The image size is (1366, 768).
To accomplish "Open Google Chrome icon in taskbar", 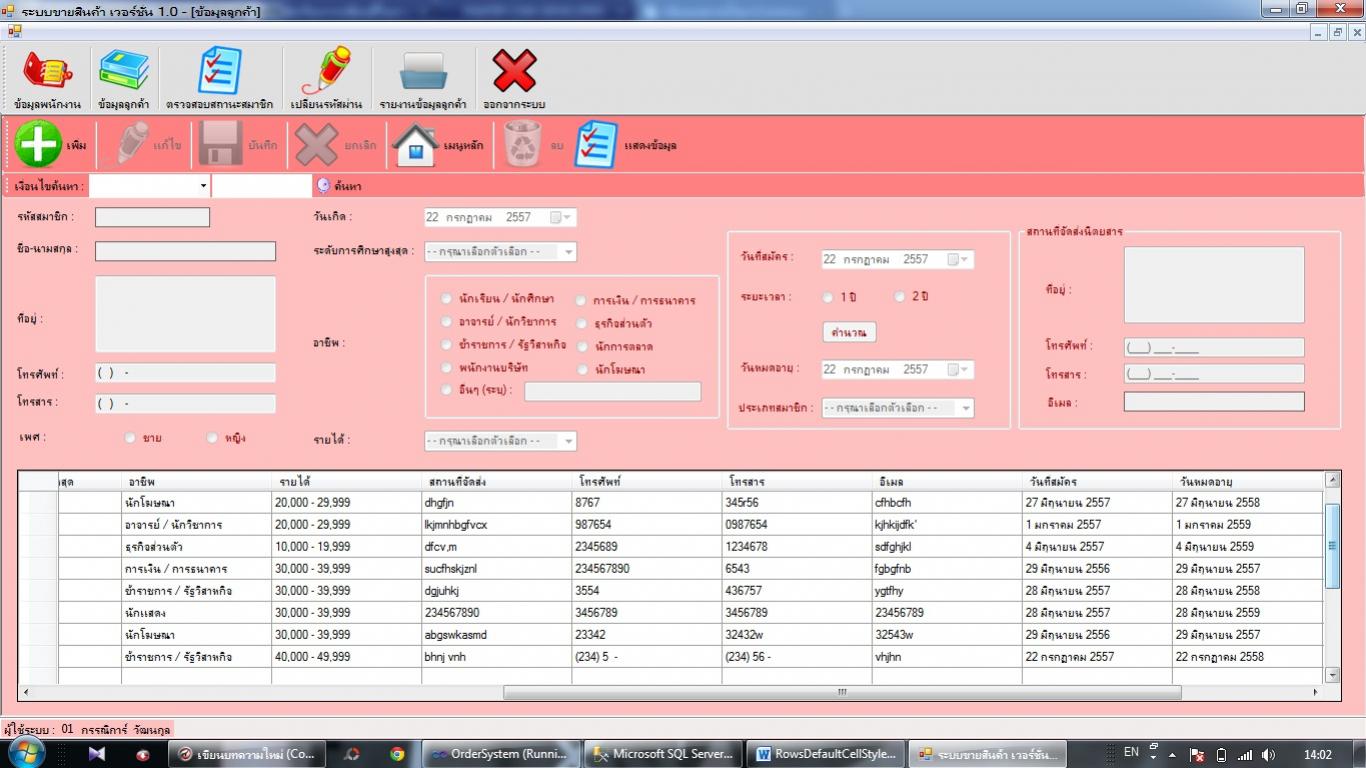I will (x=397, y=754).
